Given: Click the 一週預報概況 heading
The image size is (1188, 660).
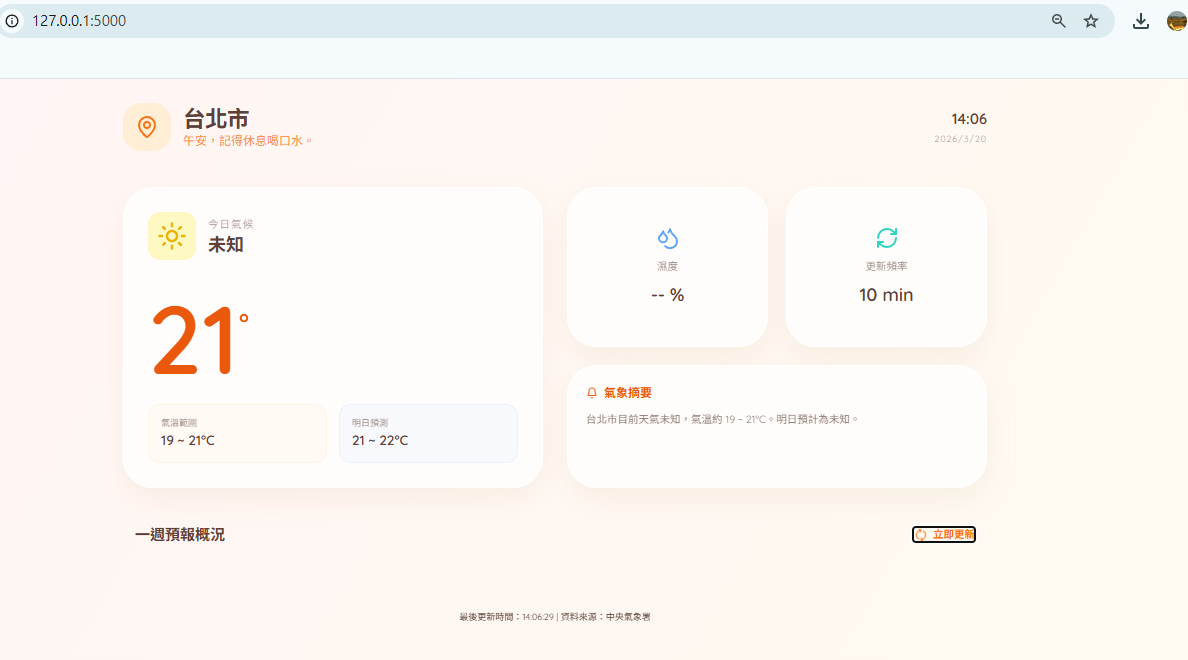Looking at the screenshot, I should (178, 534).
